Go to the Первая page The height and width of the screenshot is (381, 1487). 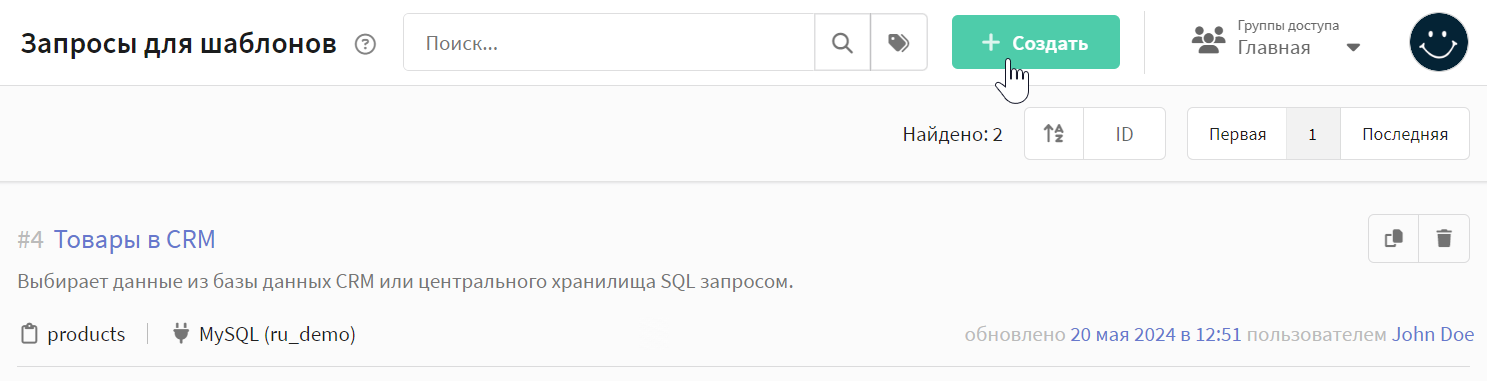1237,134
